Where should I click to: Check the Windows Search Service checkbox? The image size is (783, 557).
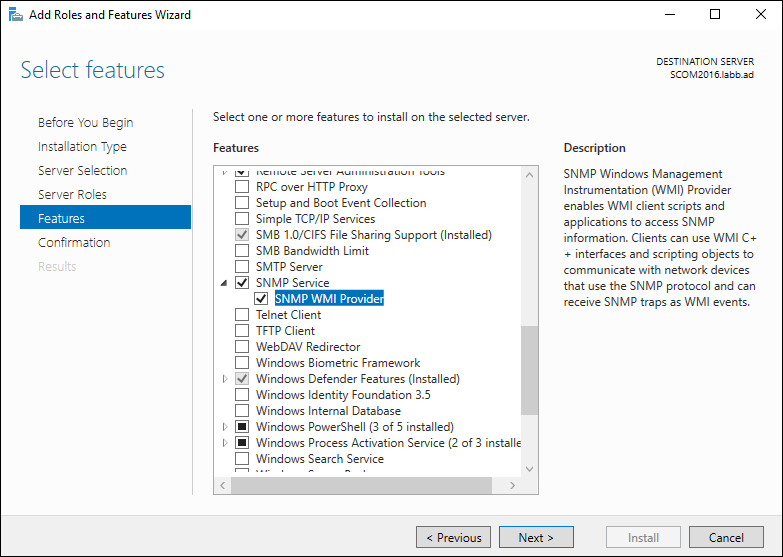pyautogui.click(x=242, y=459)
